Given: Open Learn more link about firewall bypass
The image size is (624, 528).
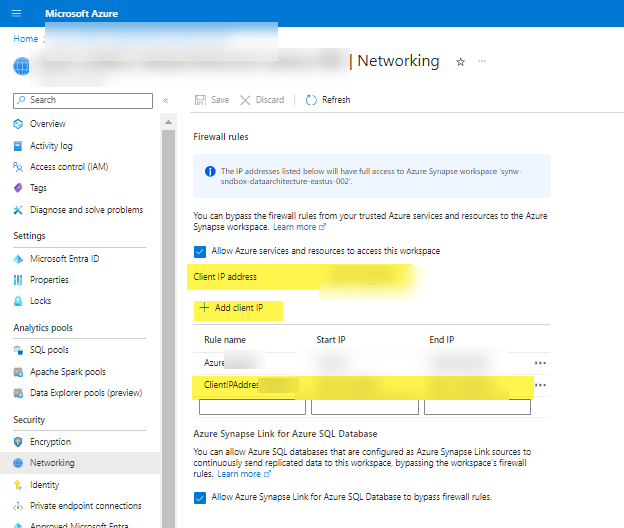Looking at the screenshot, I should (299, 227).
